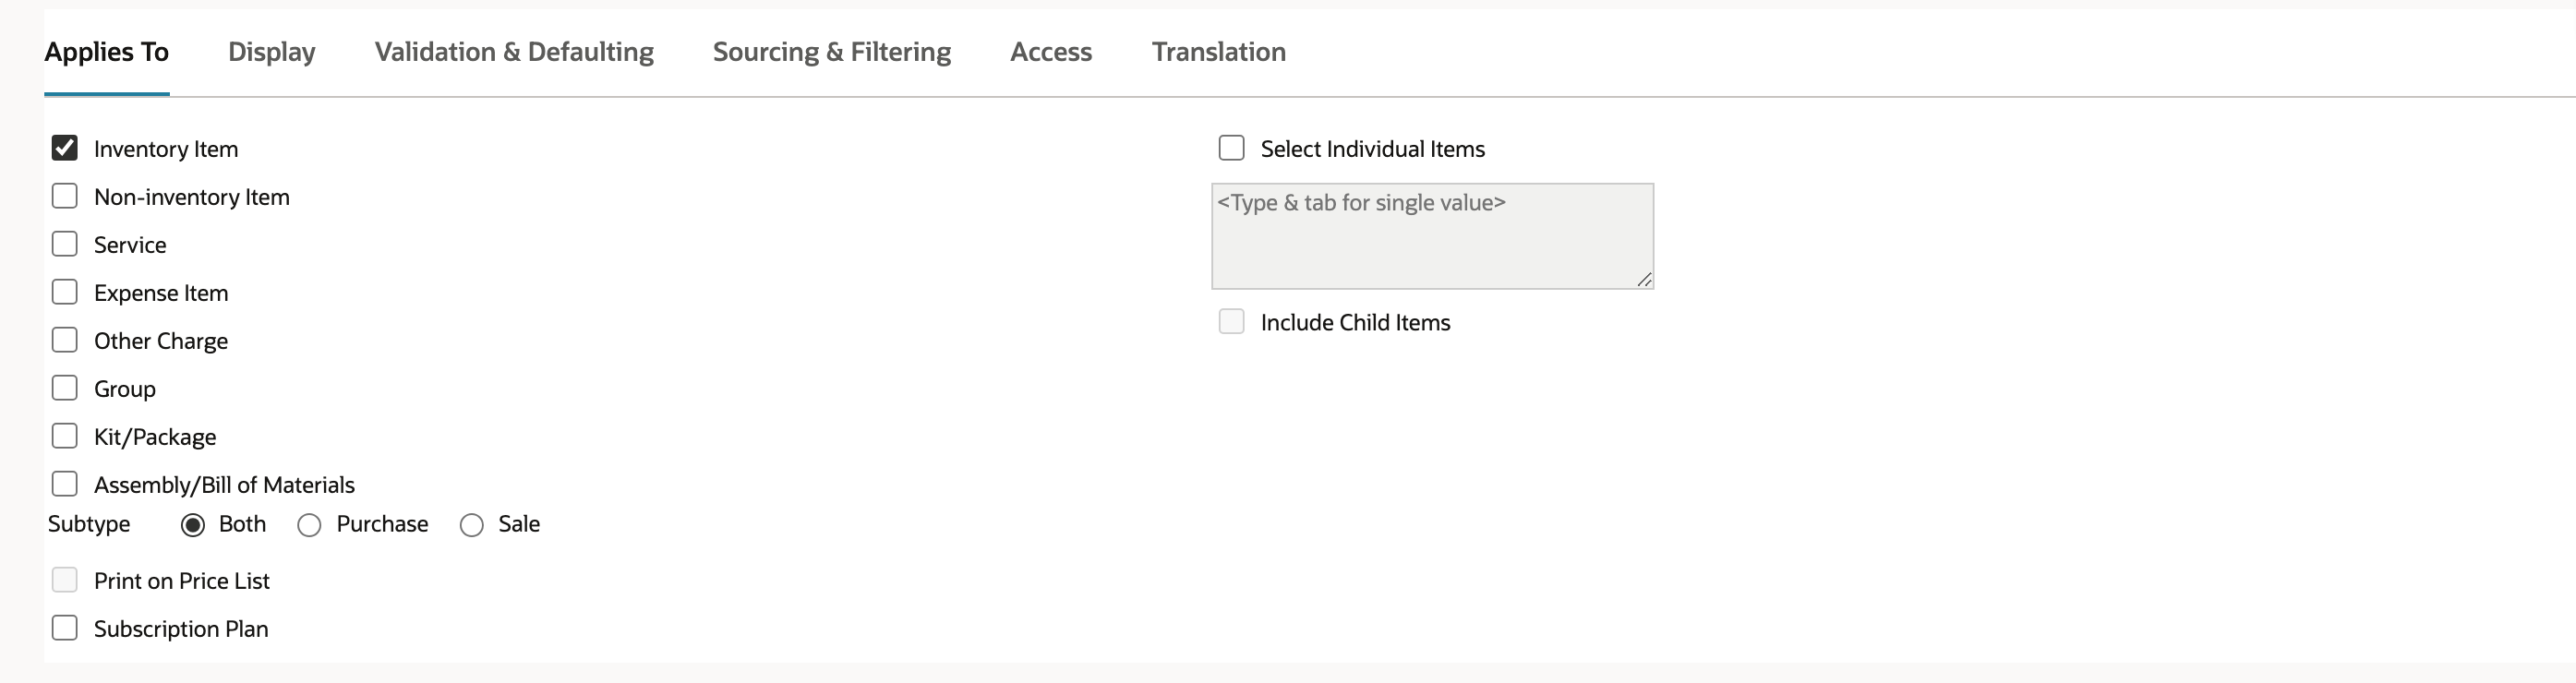Uncheck the Inventory Item checkbox

tap(65, 148)
